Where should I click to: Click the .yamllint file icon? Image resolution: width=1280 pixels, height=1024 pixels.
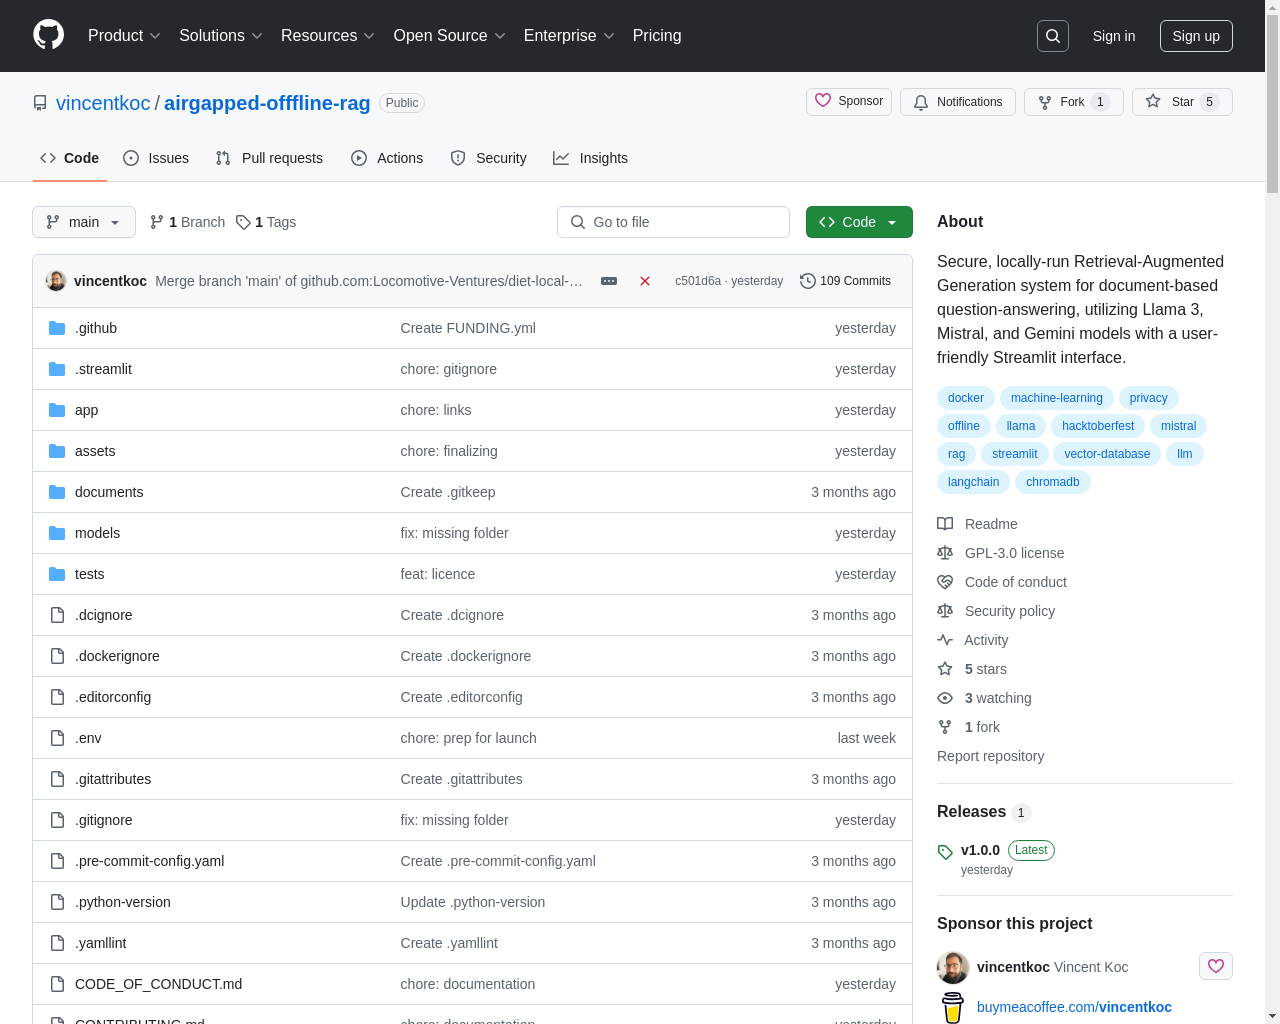coord(57,943)
